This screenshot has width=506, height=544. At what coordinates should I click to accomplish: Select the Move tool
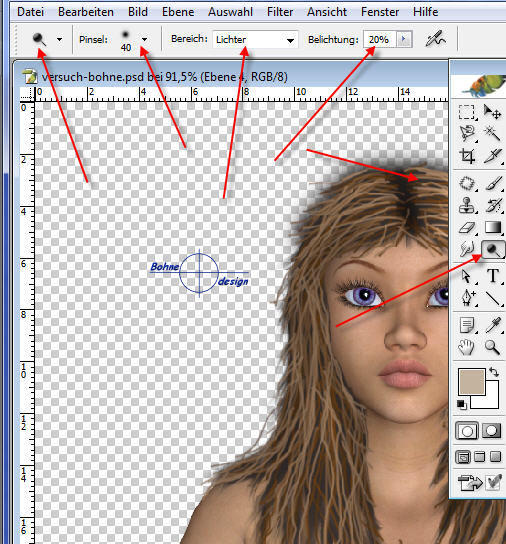492,112
